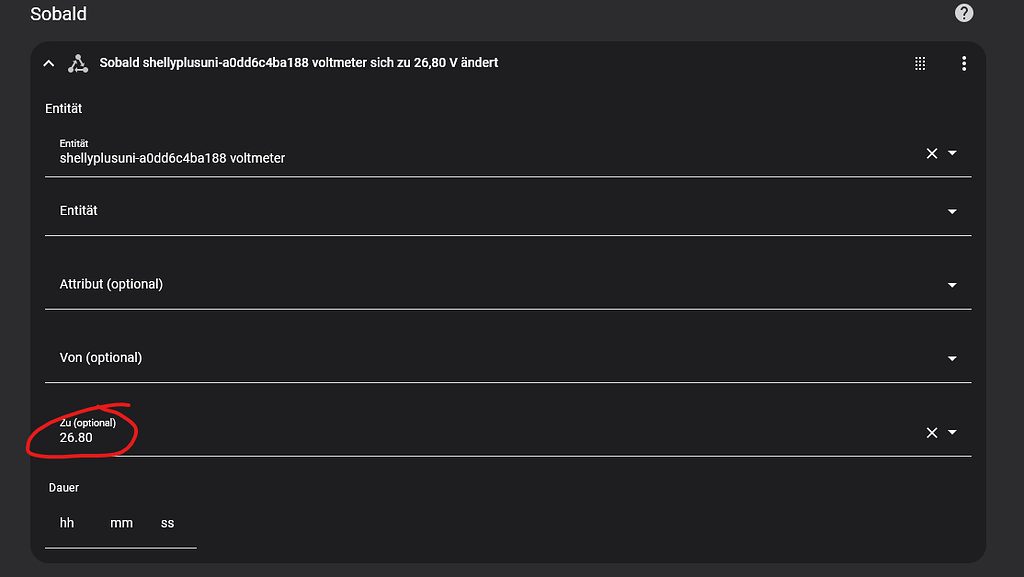Screen dimensions: 1024x577
Task: Clear the selected voltmeter entity with X
Action: coord(930,152)
